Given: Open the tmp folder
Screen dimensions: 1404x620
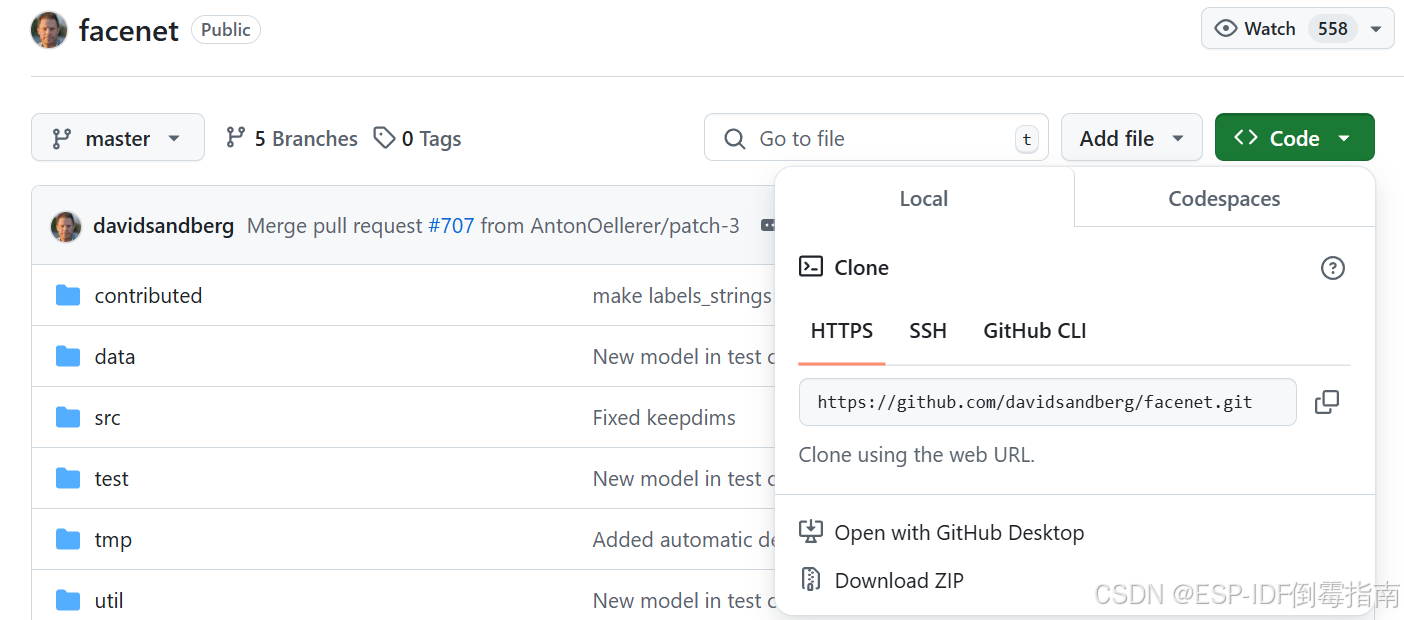Looking at the screenshot, I should pos(113,540).
